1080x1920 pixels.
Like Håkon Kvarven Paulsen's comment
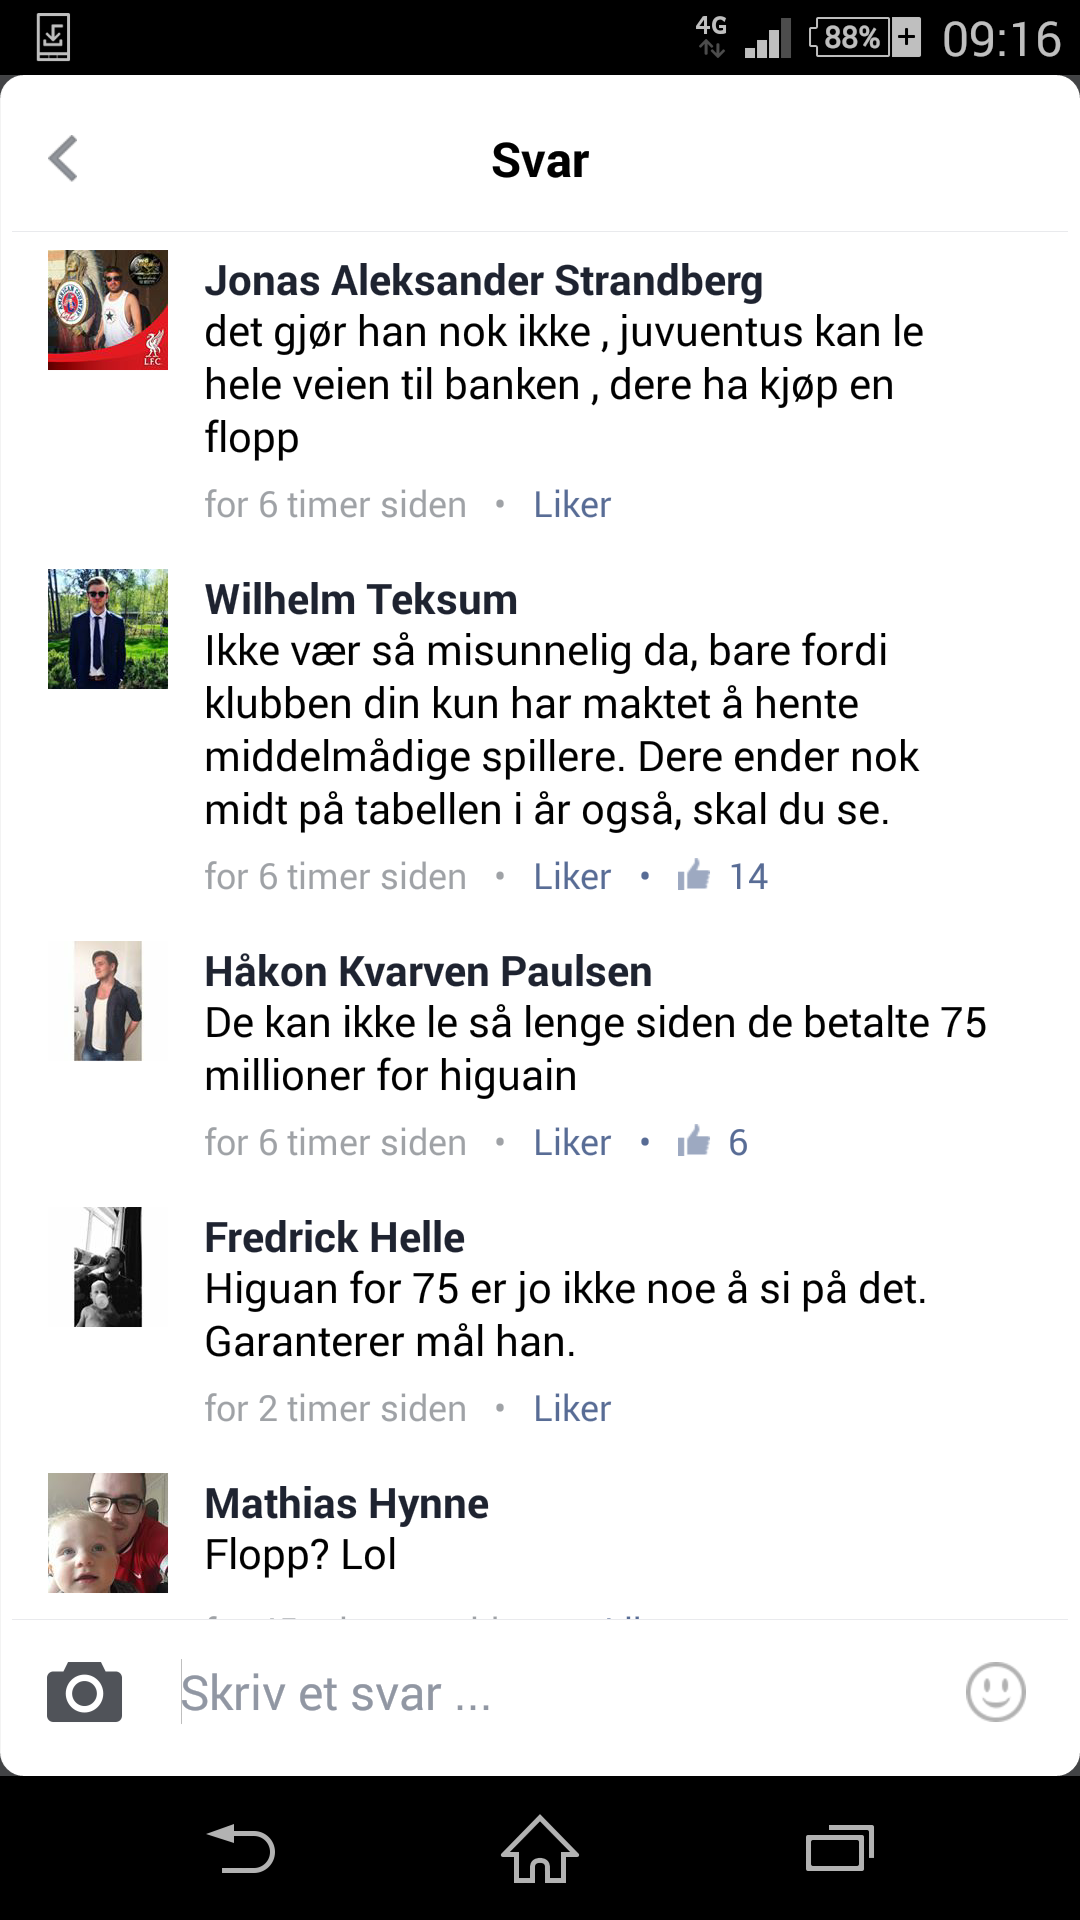point(572,1142)
